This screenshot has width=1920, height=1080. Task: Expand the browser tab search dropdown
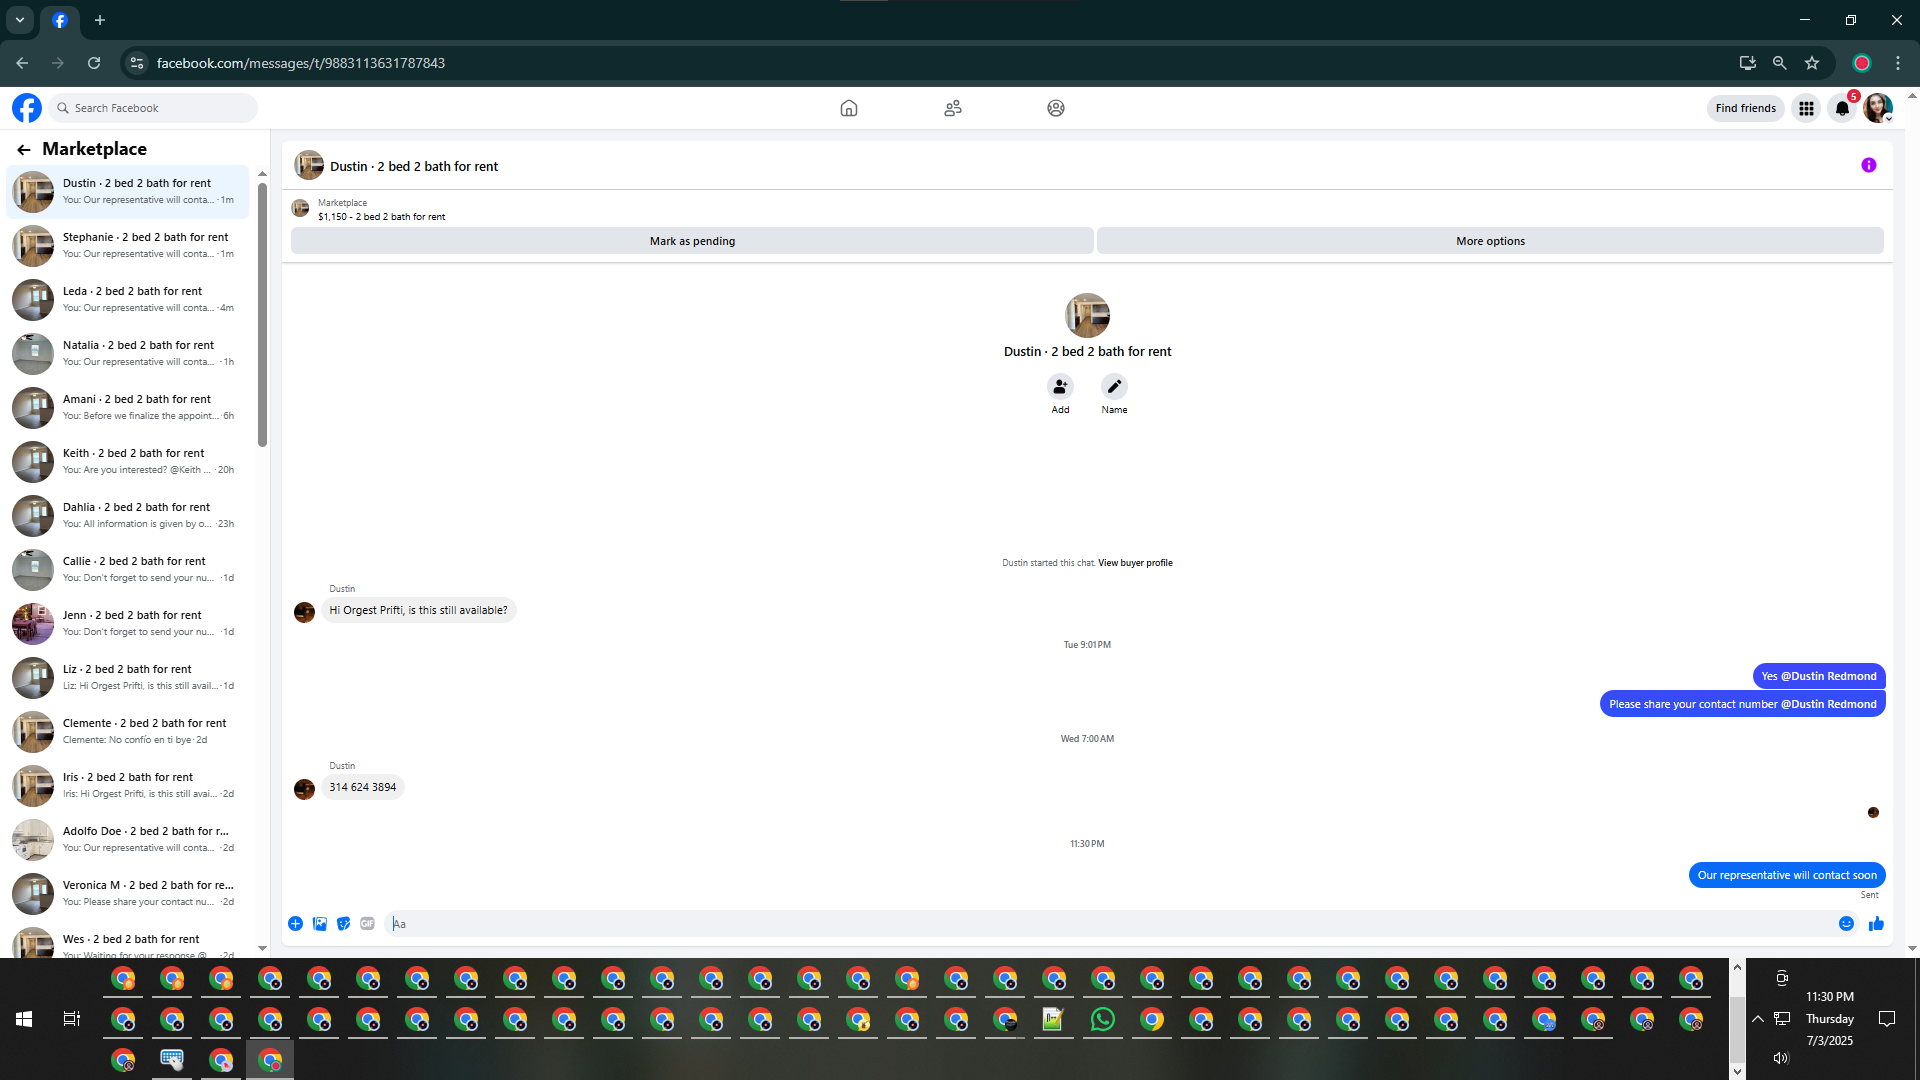[19, 20]
